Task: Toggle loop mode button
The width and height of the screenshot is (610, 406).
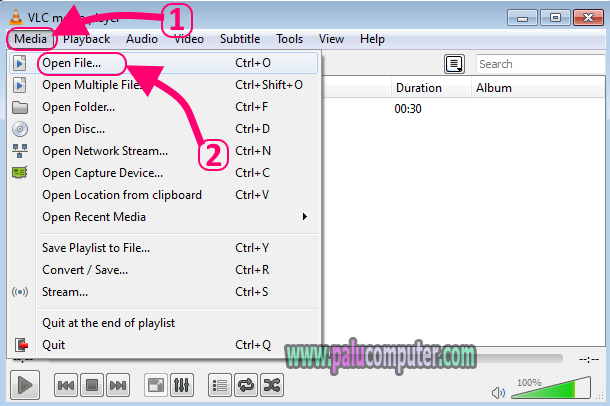Action: tap(246, 385)
